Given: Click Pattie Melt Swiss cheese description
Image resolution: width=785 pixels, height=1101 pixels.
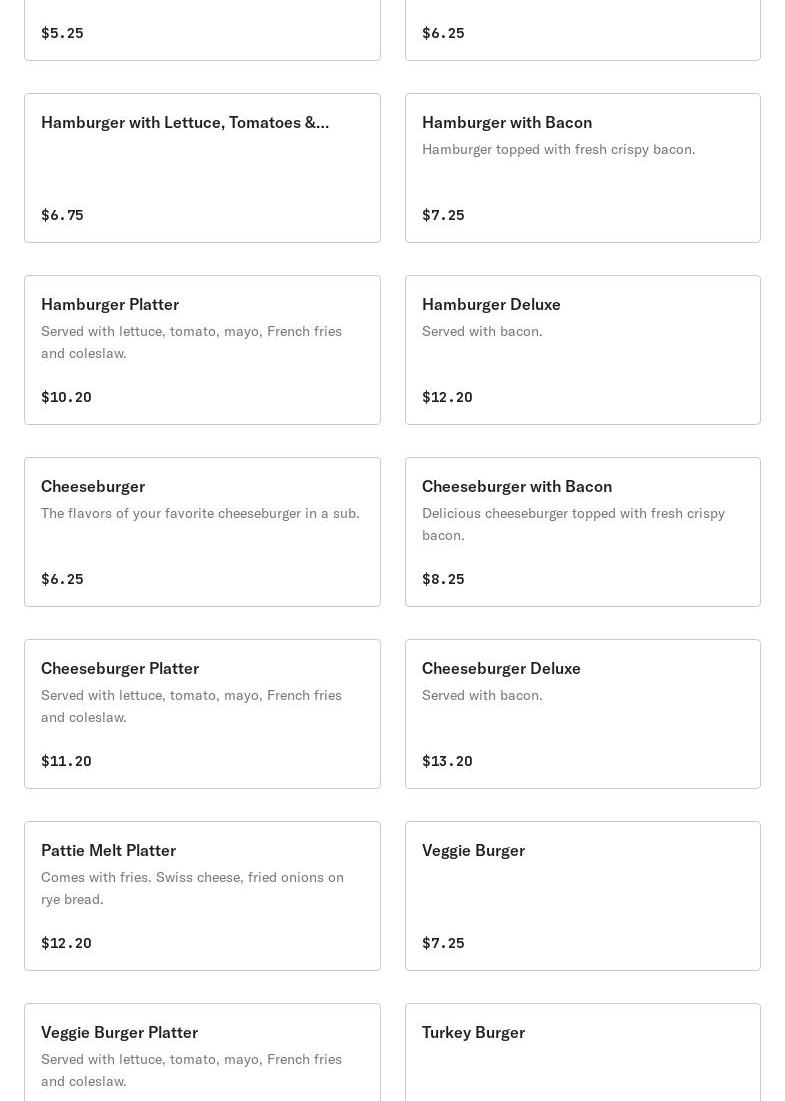Looking at the screenshot, I should point(192,888).
